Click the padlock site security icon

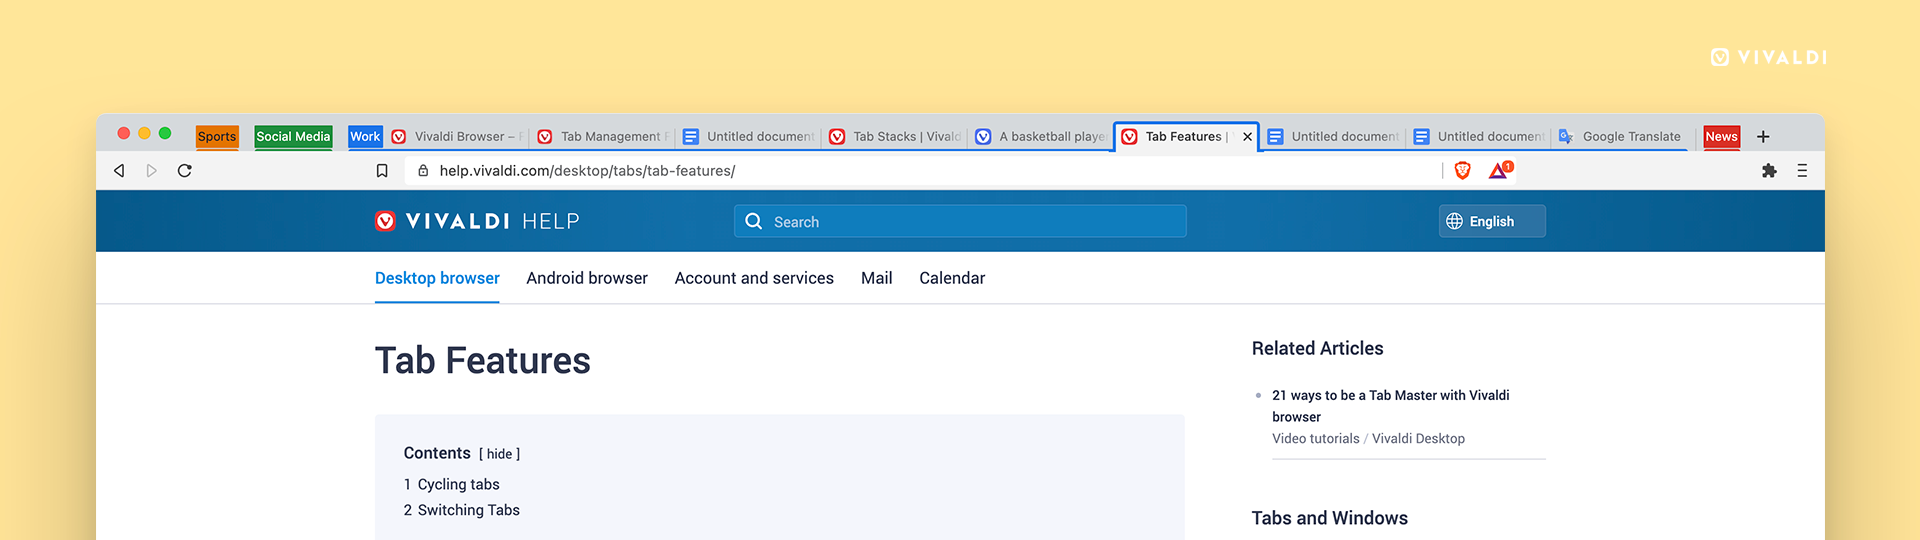point(423,171)
